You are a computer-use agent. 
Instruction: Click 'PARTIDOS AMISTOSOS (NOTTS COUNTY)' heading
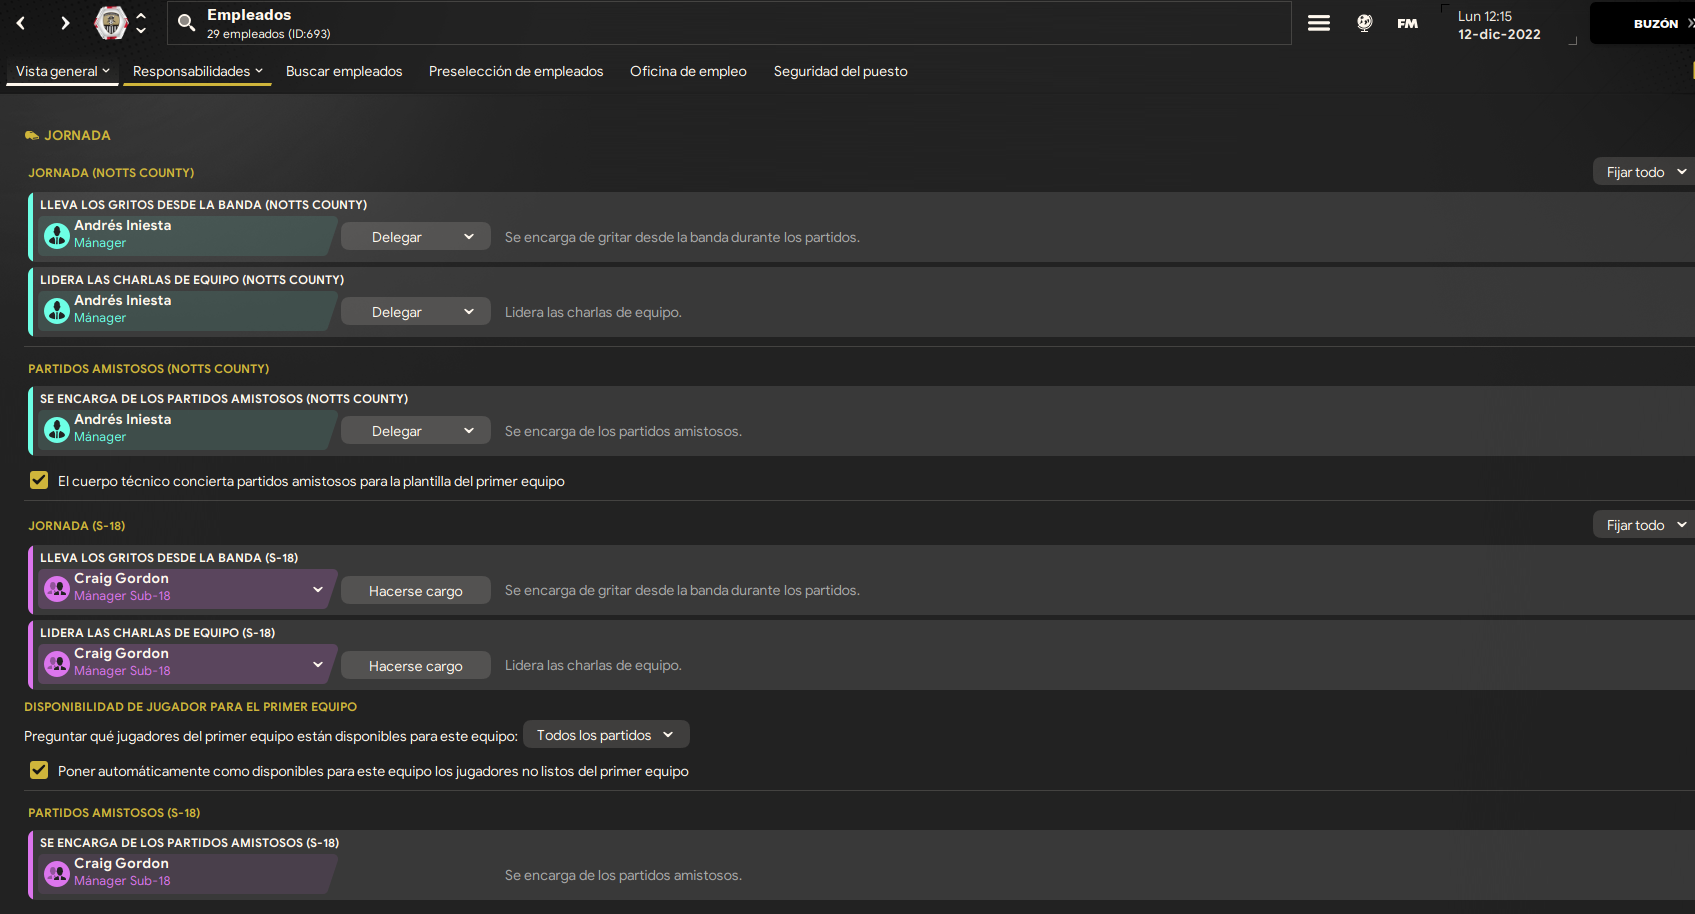coord(148,369)
